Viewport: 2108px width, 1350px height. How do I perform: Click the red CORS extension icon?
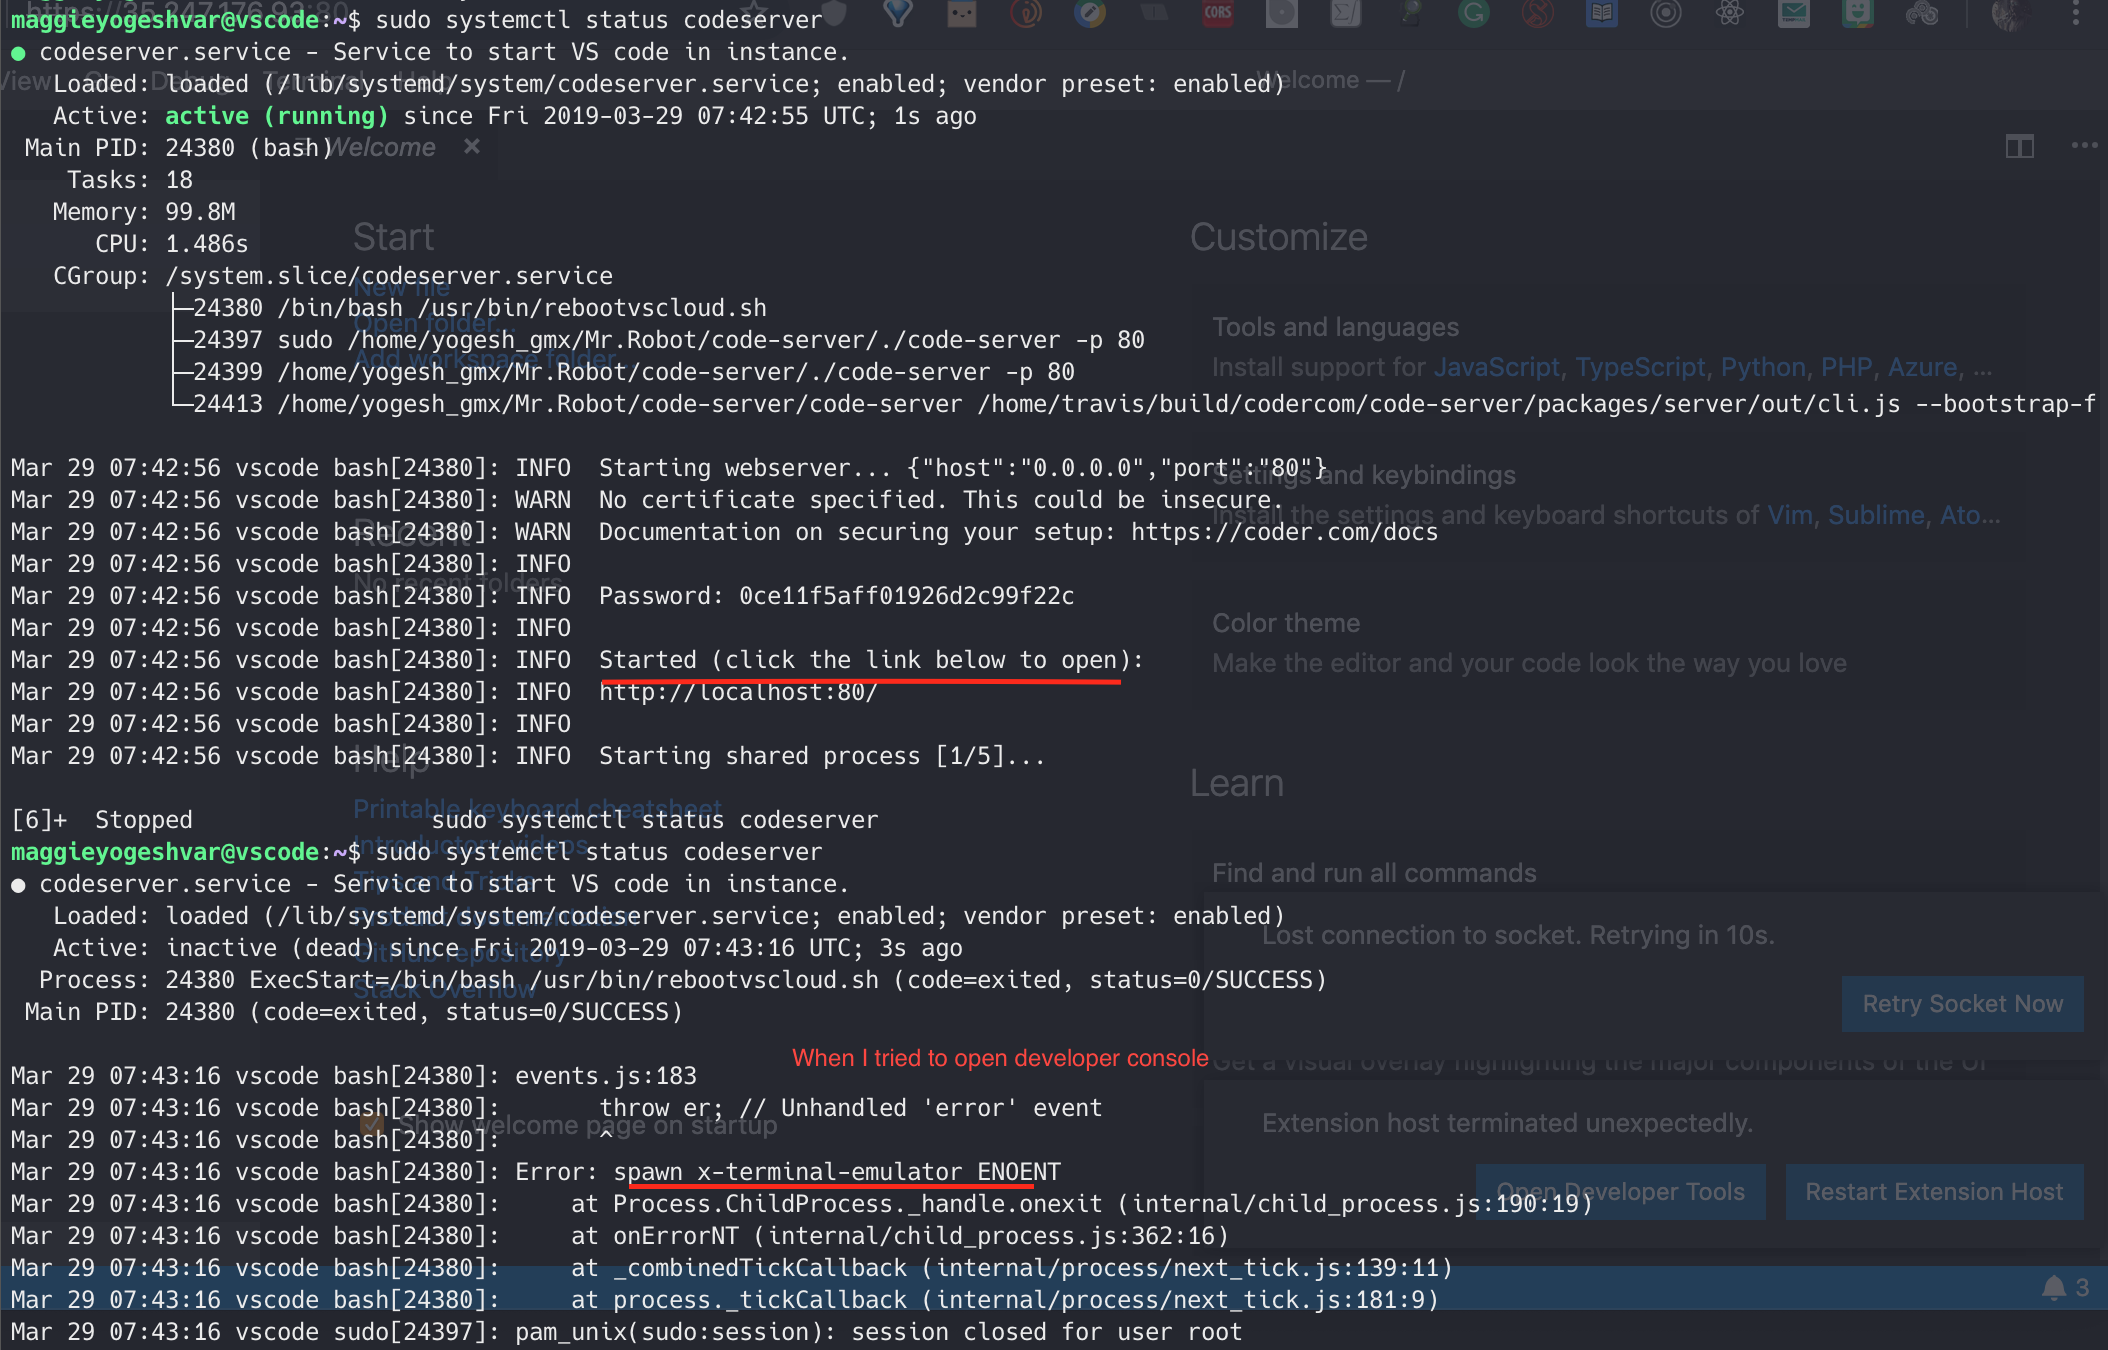1217,13
